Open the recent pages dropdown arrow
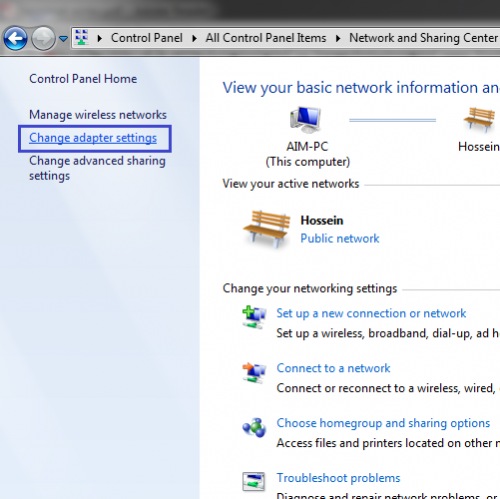This screenshot has height=499, width=500. pos(63,39)
